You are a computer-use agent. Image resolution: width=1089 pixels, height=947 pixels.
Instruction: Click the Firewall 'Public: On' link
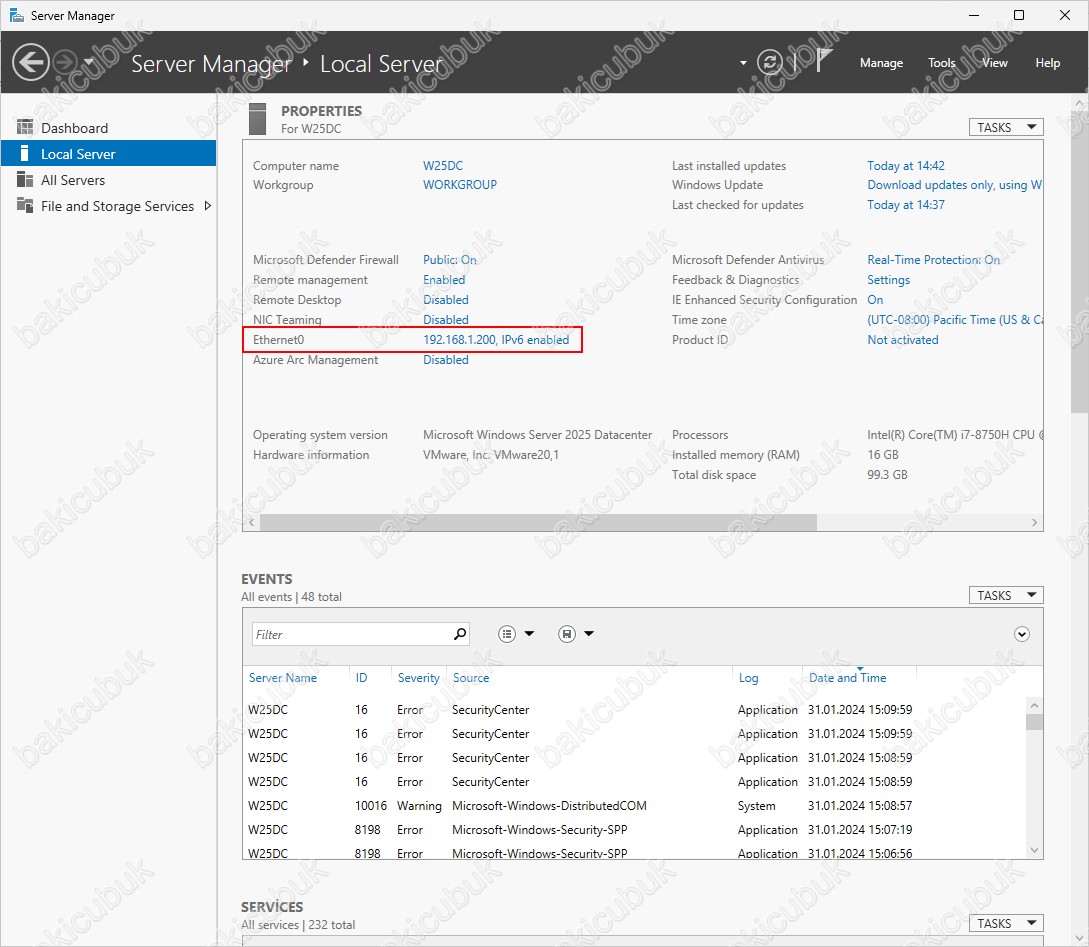pyautogui.click(x=449, y=260)
